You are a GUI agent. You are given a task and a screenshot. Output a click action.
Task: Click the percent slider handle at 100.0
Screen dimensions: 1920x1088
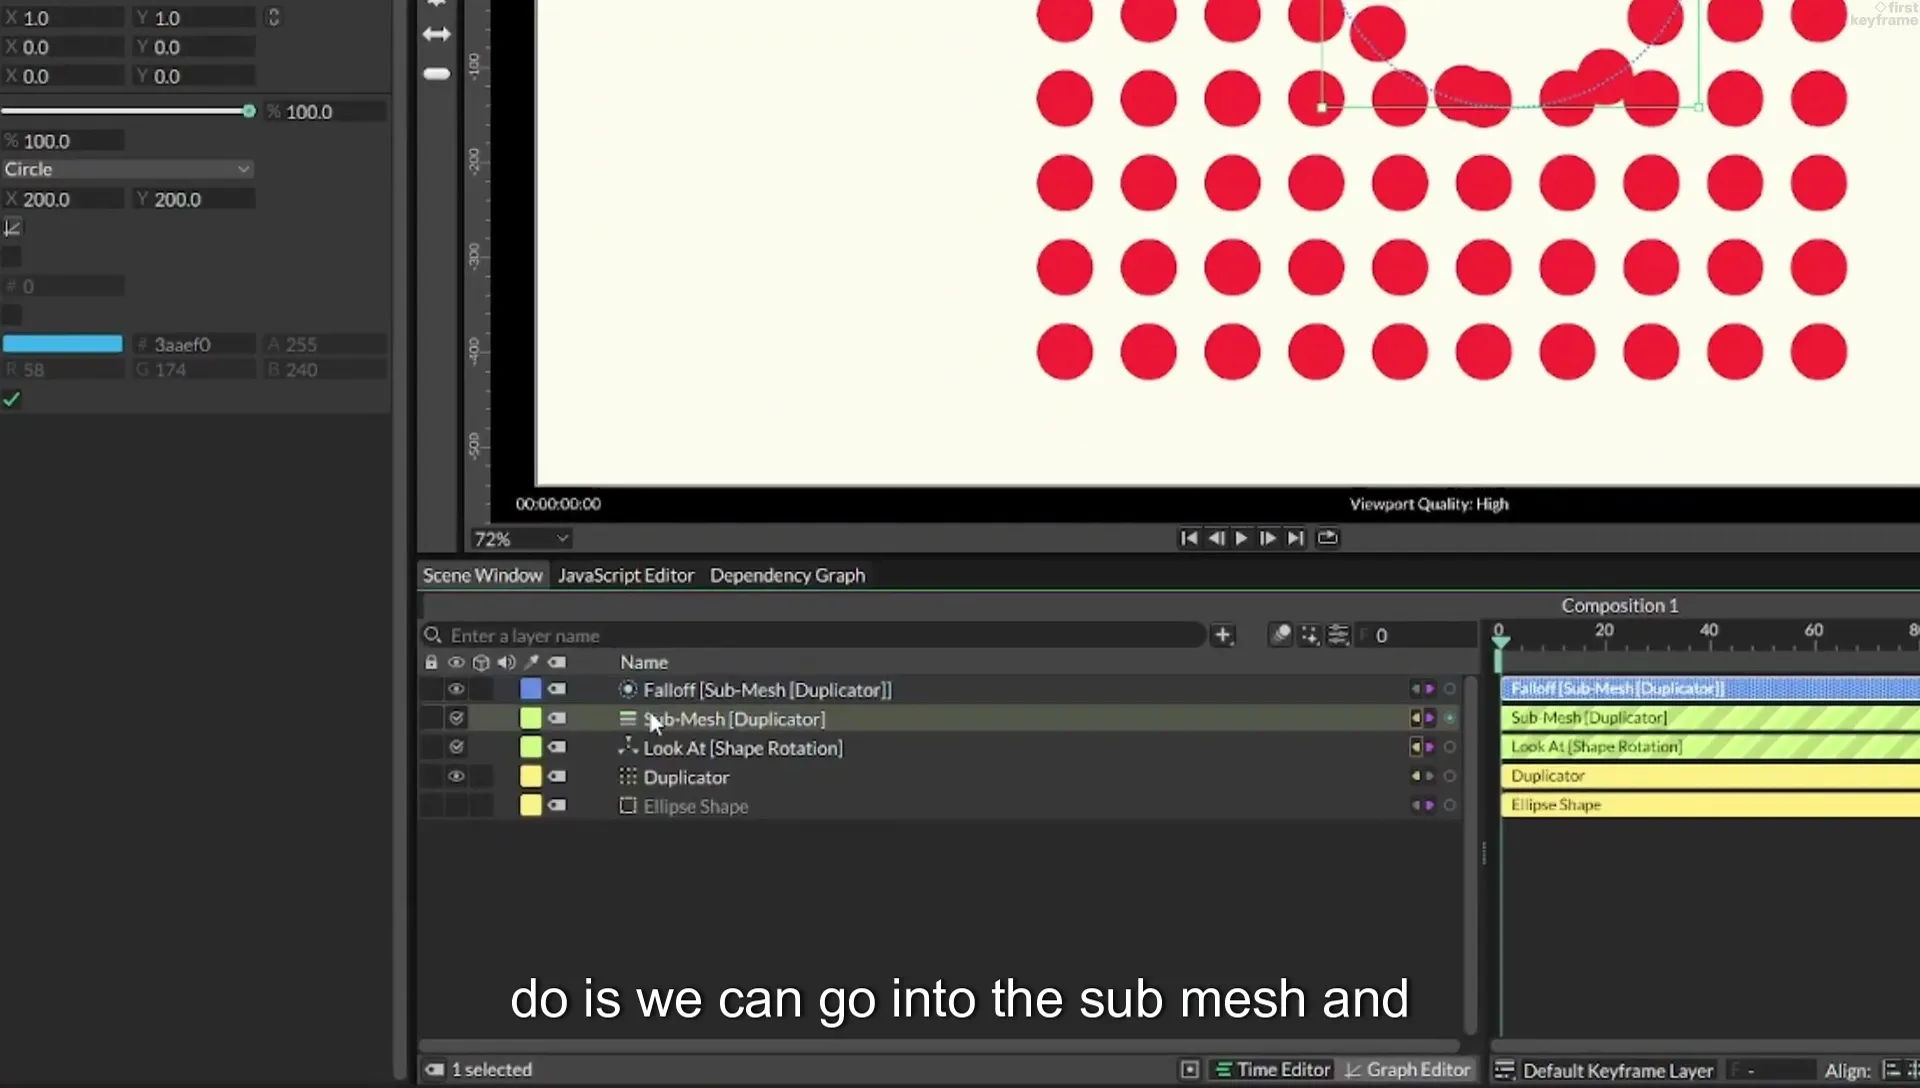tap(249, 111)
